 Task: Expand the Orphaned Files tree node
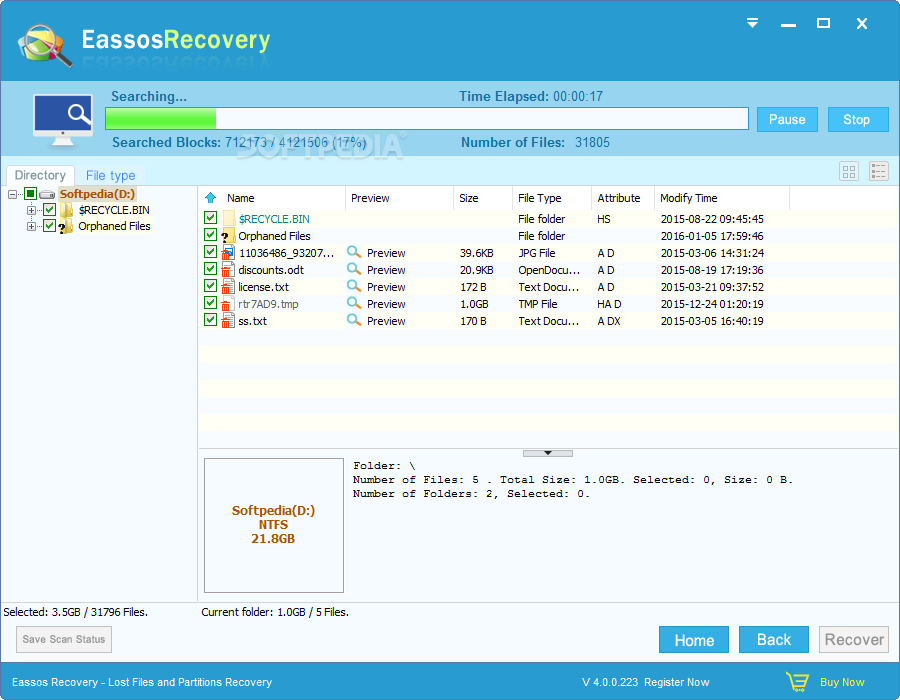pyautogui.click(x=31, y=226)
